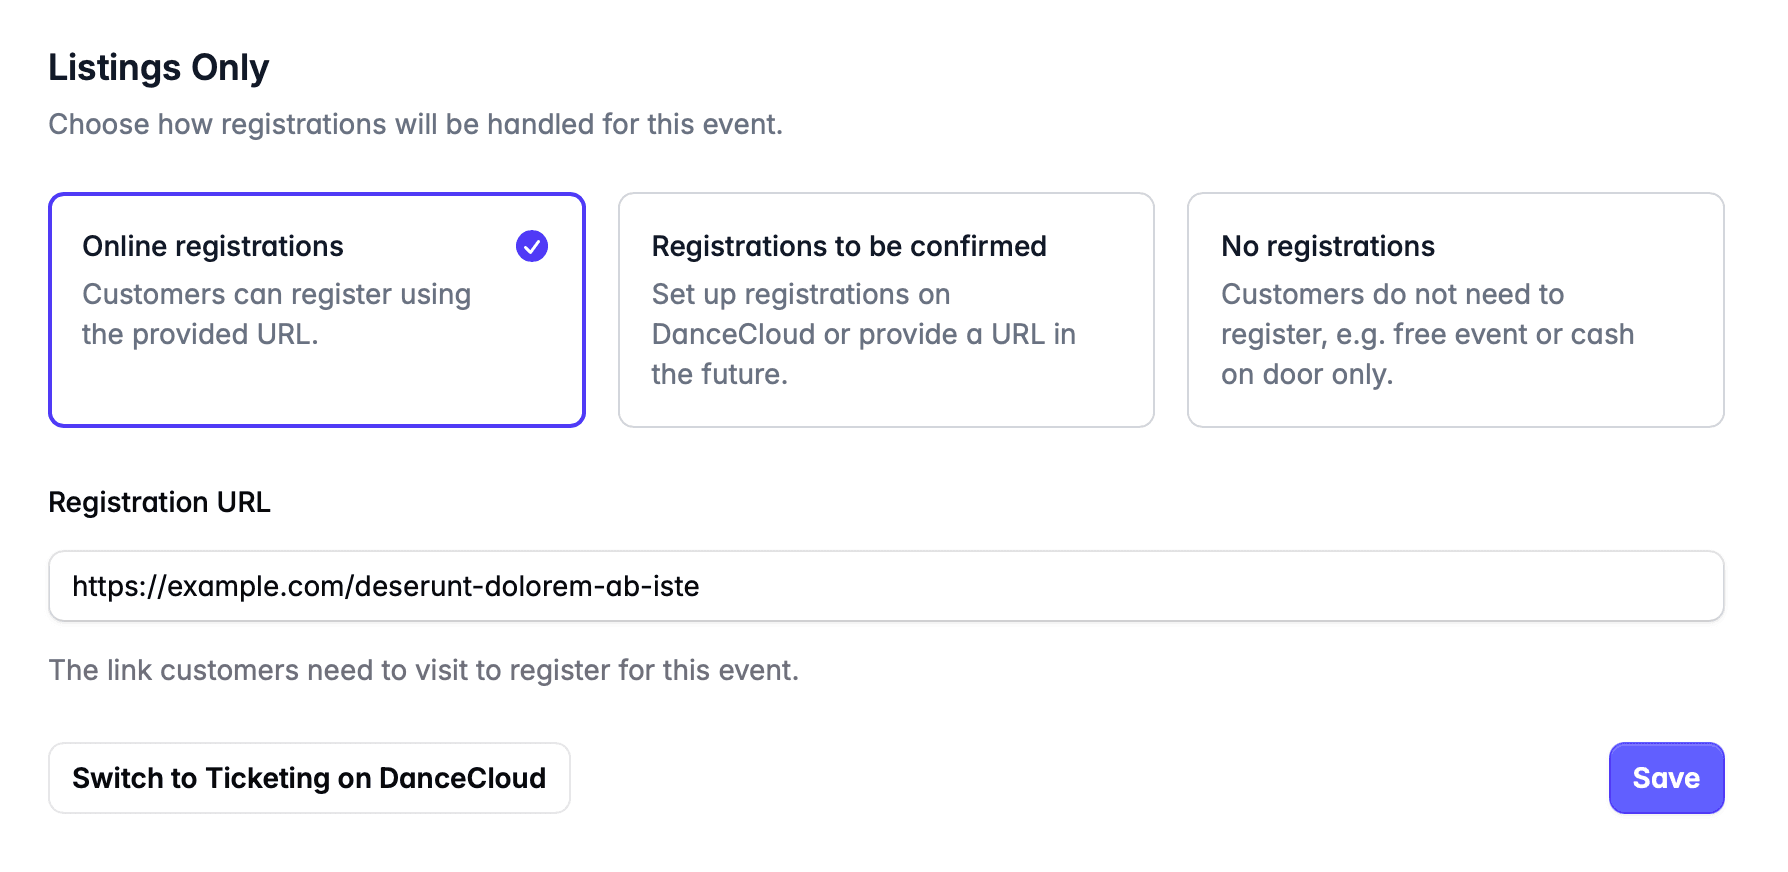Select the No registrations option card
The height and width of the screenshot is (872, 1788).
click(x=1455, y=310)
